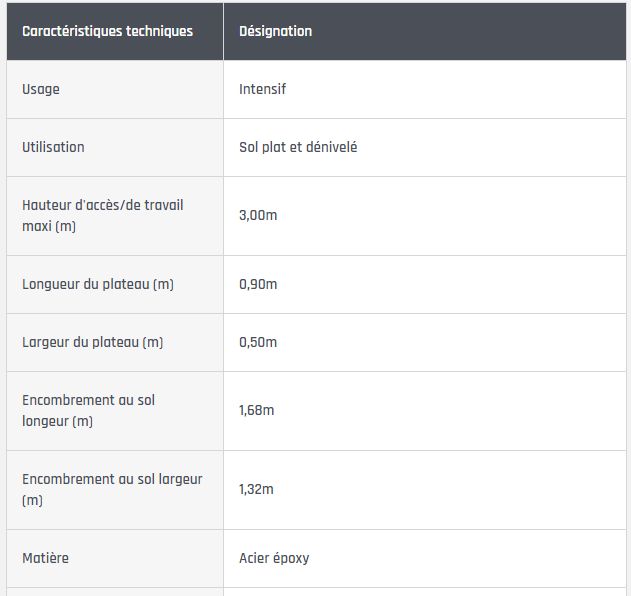Viewport: 631px width, 596px height.
Task: Select the '1,32m' footprint width value
Action: [256, 489]
